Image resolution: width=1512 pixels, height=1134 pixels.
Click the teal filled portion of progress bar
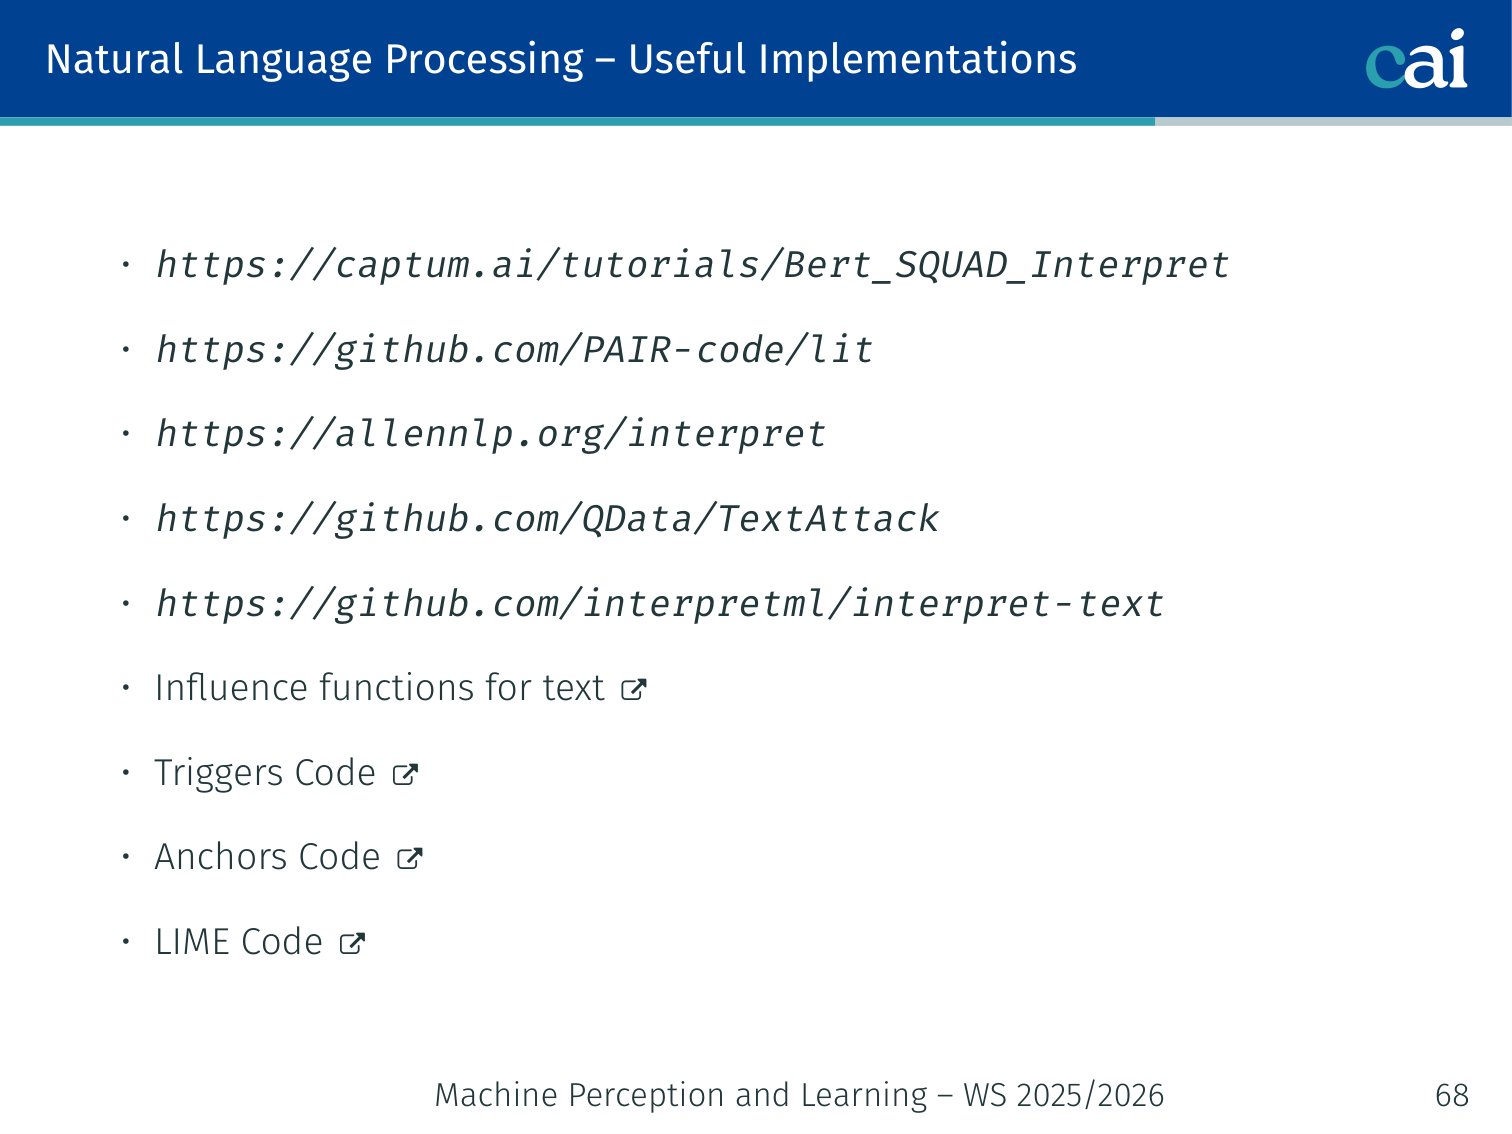click(577, 121)
